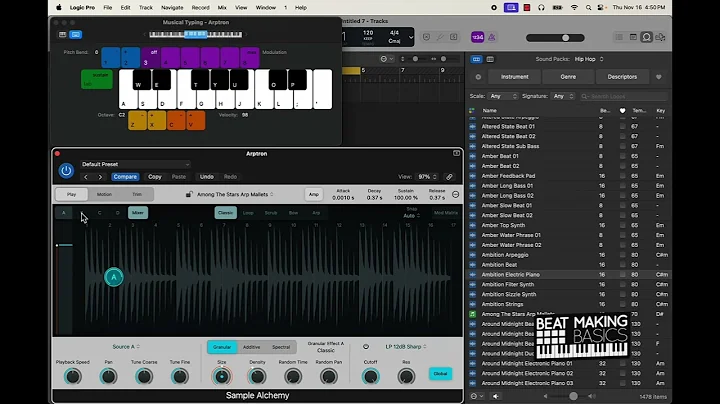Screen dimensions: 720x404
Task: Click the lock icon beside sample name
Action: coord(189,194)
